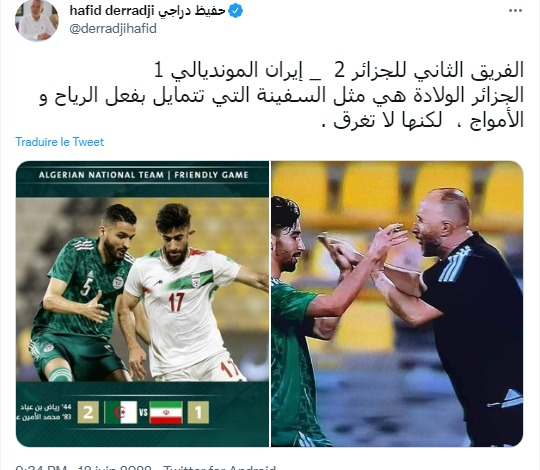
Task: Click the Iranian flag in the score graphic
Action: pyautogui.click(x=166, y=412)
